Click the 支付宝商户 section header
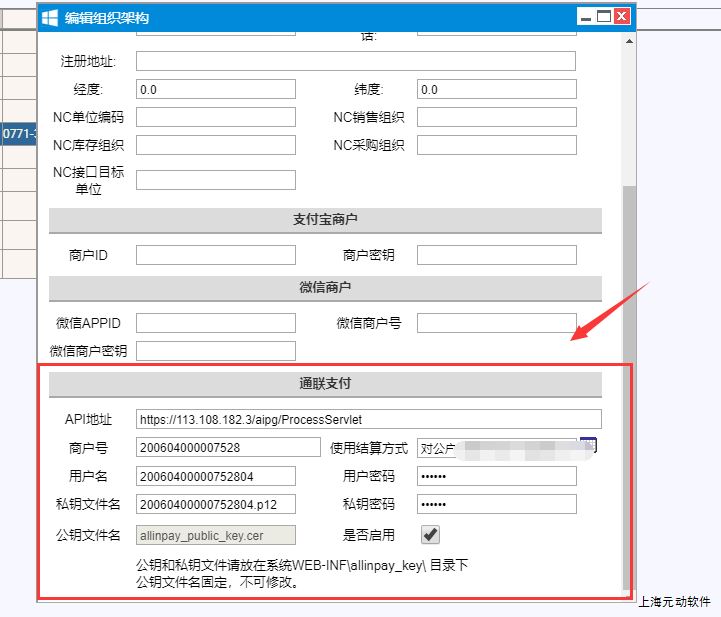This screenshot has width=721, height=617. pos(325,220)
